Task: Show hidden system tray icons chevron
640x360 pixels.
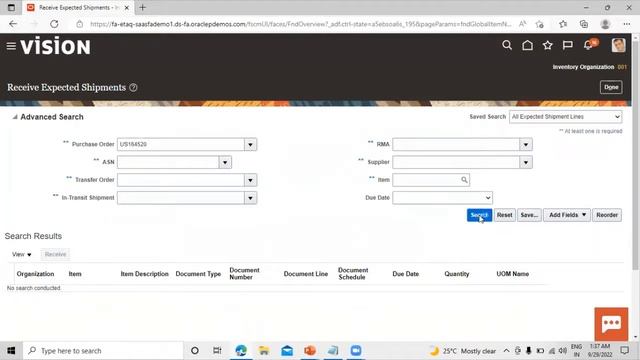Action: point(506,351)
